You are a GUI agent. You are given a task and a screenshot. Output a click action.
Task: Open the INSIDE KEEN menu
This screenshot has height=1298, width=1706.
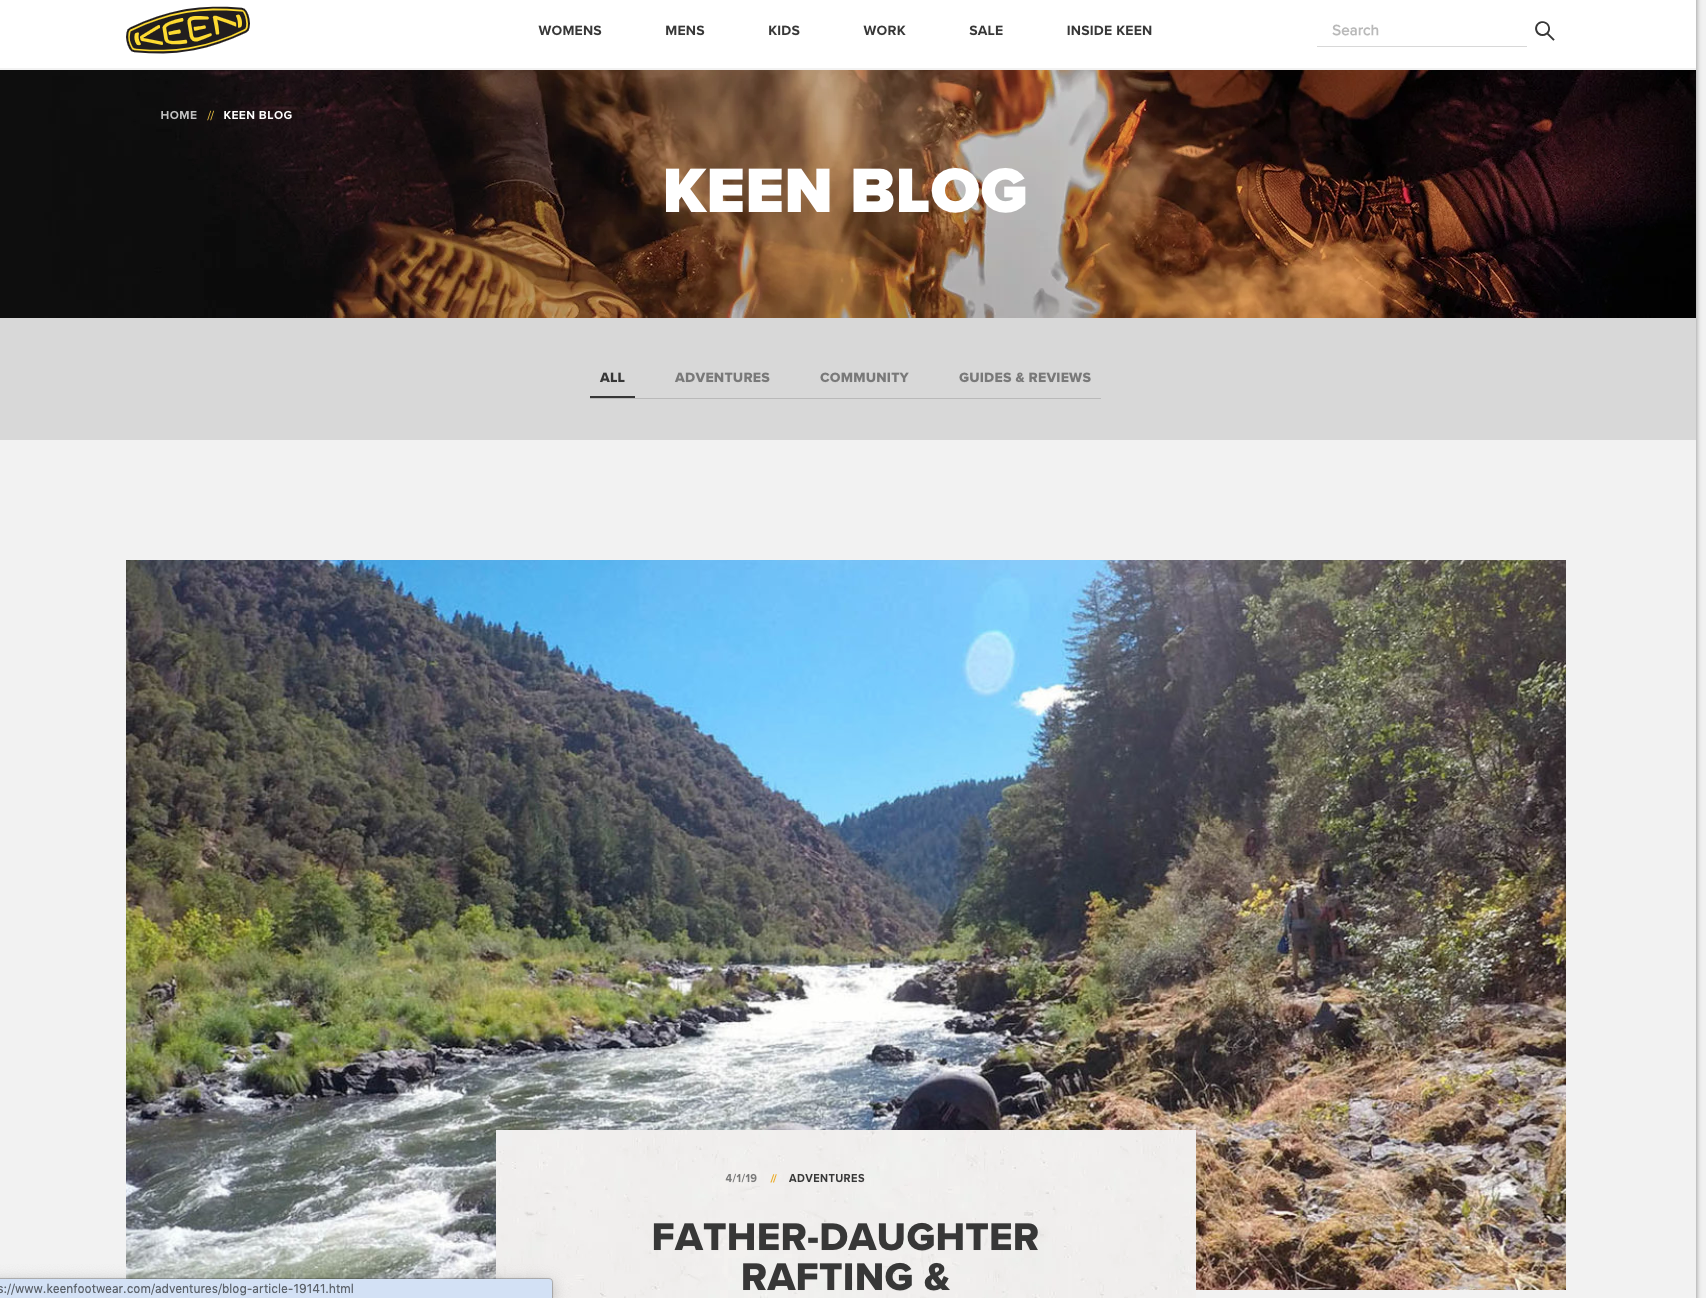(1109, 30)
